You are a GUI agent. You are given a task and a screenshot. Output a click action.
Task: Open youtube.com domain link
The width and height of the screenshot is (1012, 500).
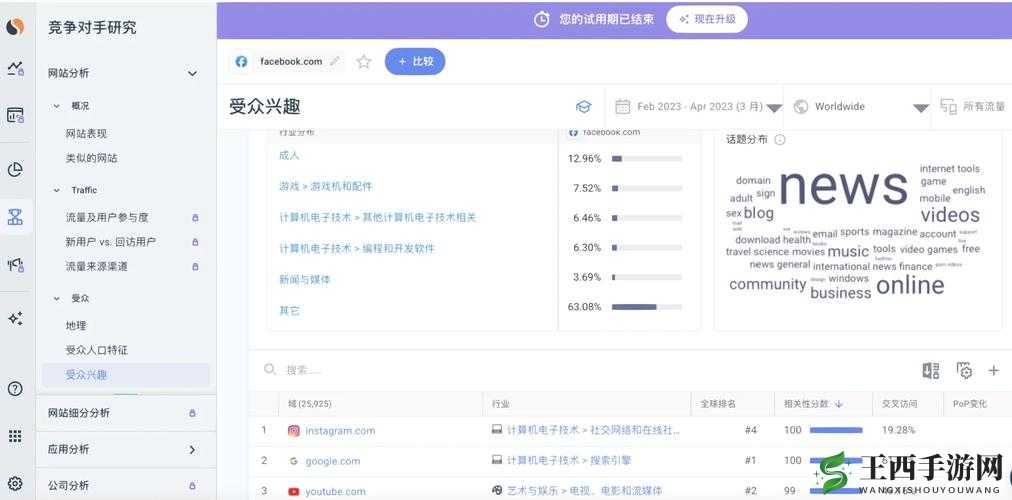pos(335,492)
